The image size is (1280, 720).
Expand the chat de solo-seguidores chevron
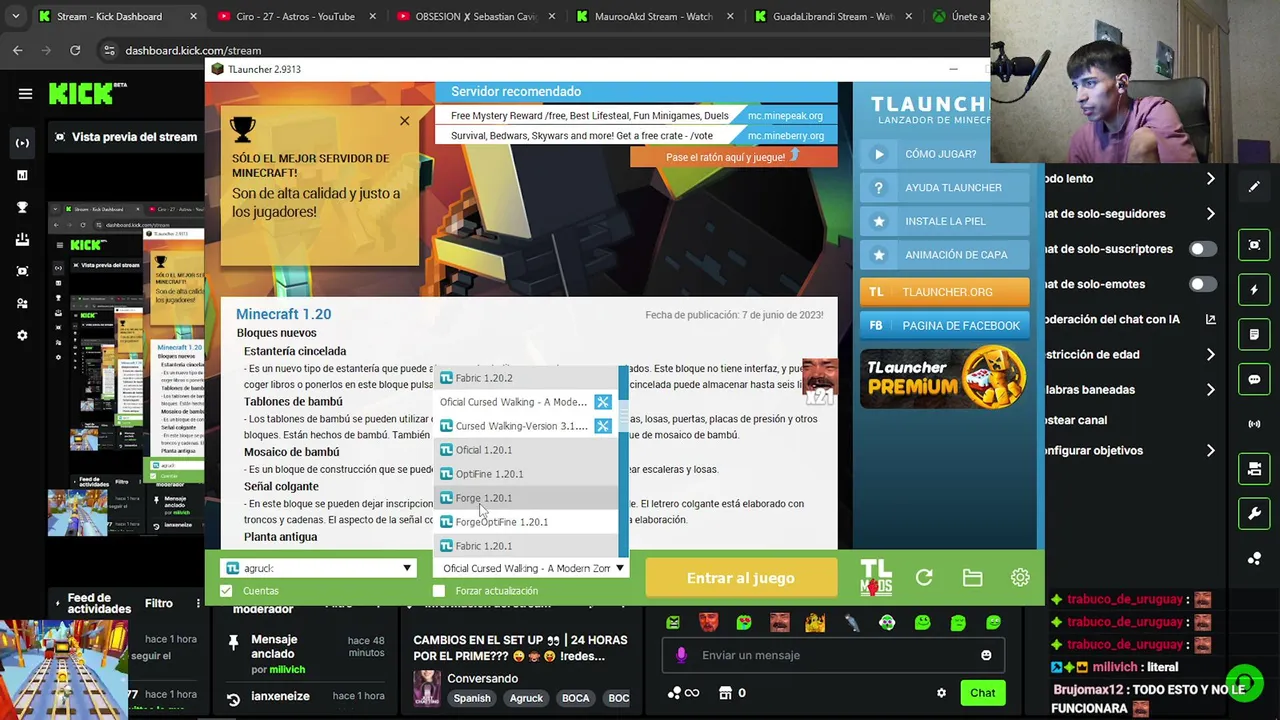1210,214
